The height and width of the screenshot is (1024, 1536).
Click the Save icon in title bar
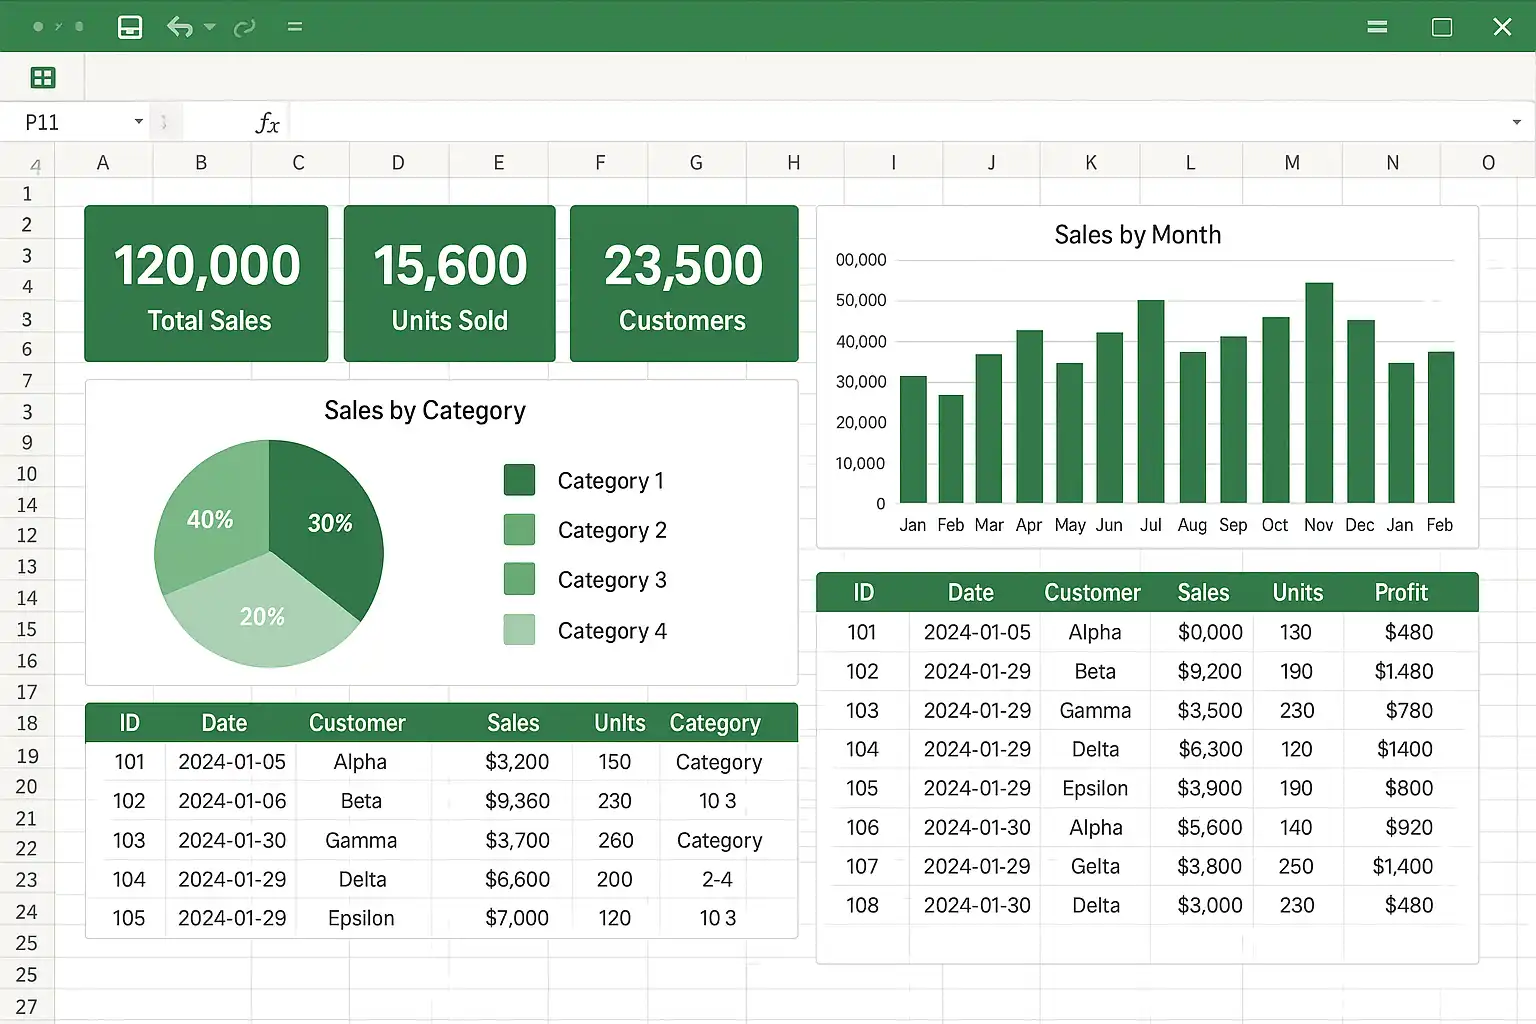(130, 27)
